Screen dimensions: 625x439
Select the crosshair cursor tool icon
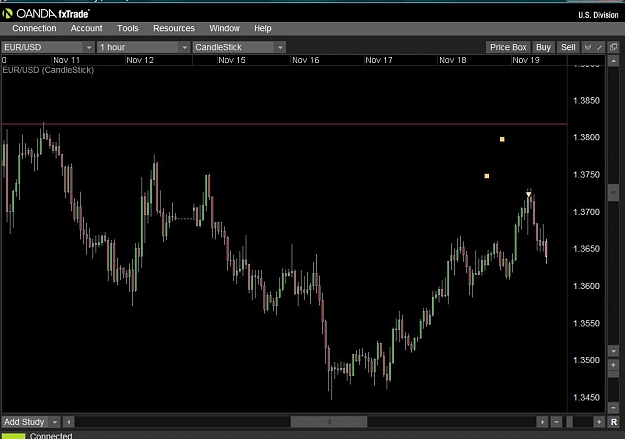[588, 47]
